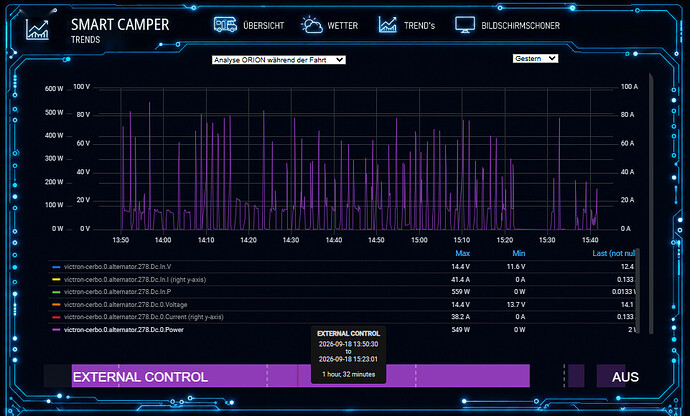690x416 pixels.
Task: Open the BILDSCHIRMSCHONER menu item
Action: [x=521, y=26]
